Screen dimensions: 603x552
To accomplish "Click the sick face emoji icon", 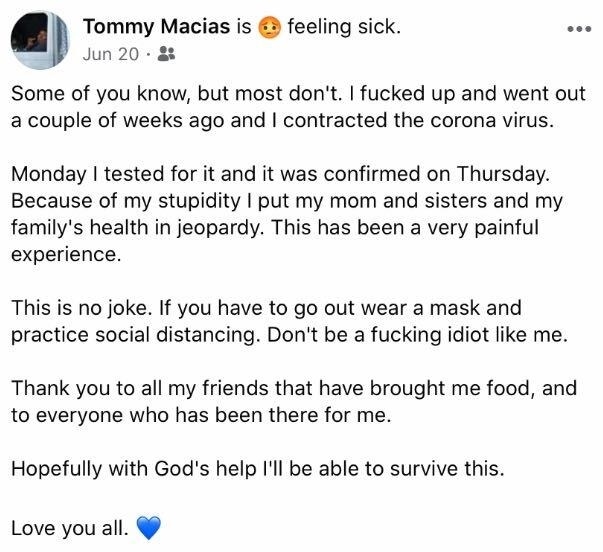I will 270,27.
